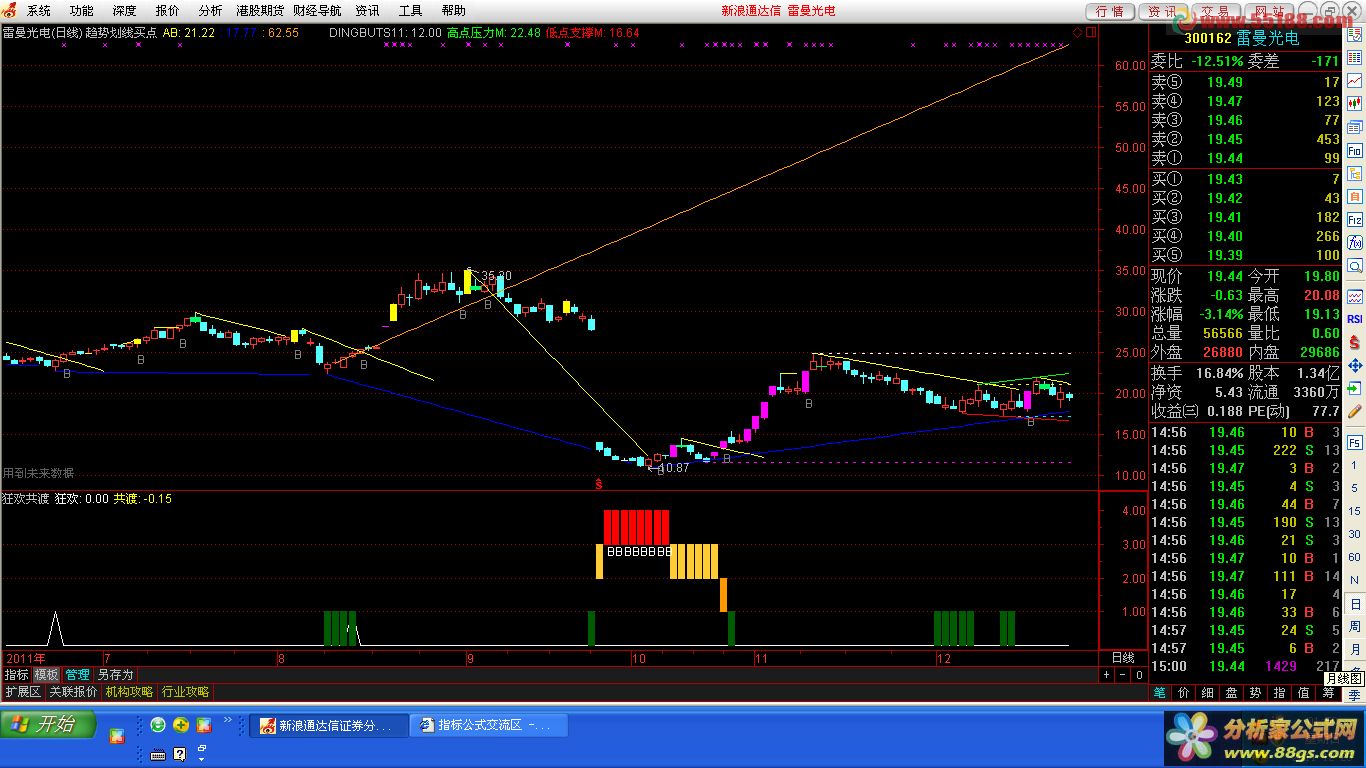
Task: Click the 日线 period label
Action: point(1123,657)
